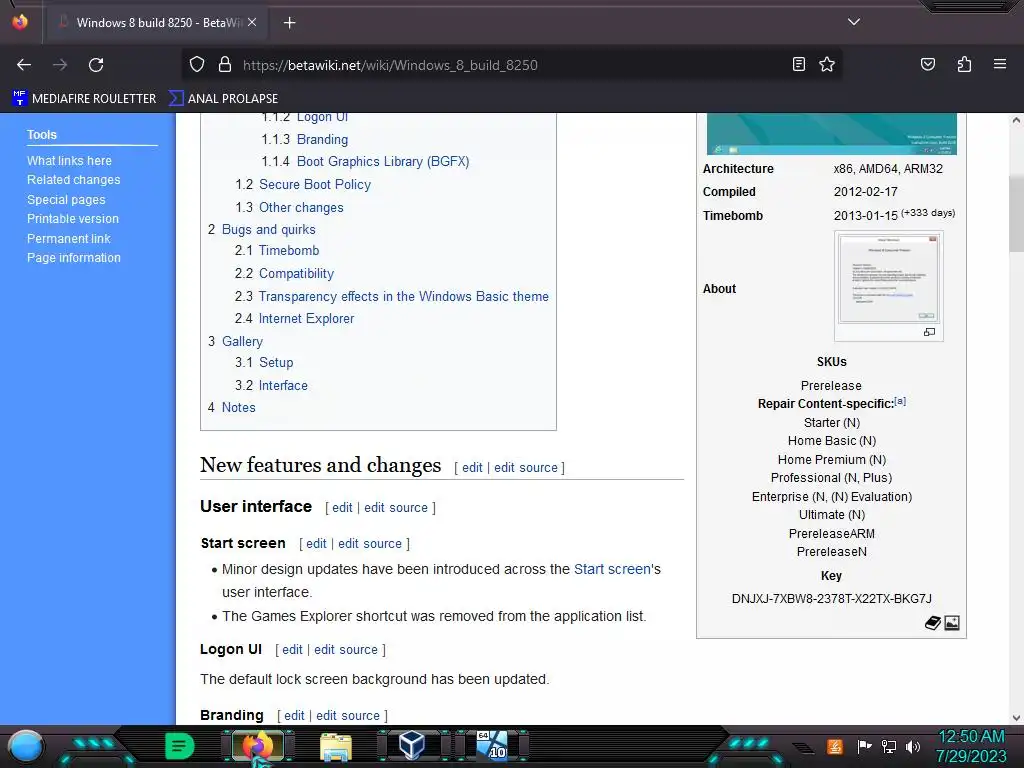Click edit source next to User interface

[x=396, y=507]
